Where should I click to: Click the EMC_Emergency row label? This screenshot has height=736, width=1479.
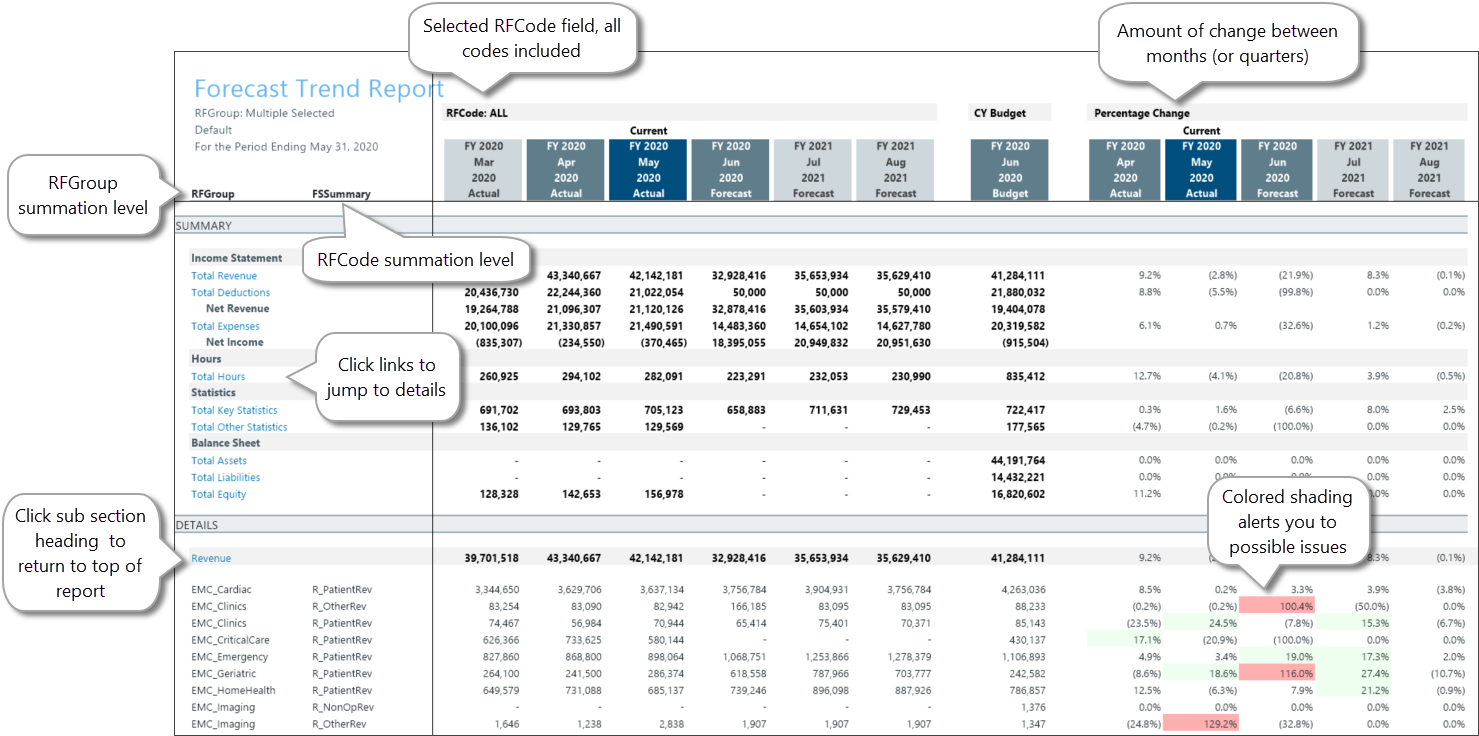(x=229, y=657)
